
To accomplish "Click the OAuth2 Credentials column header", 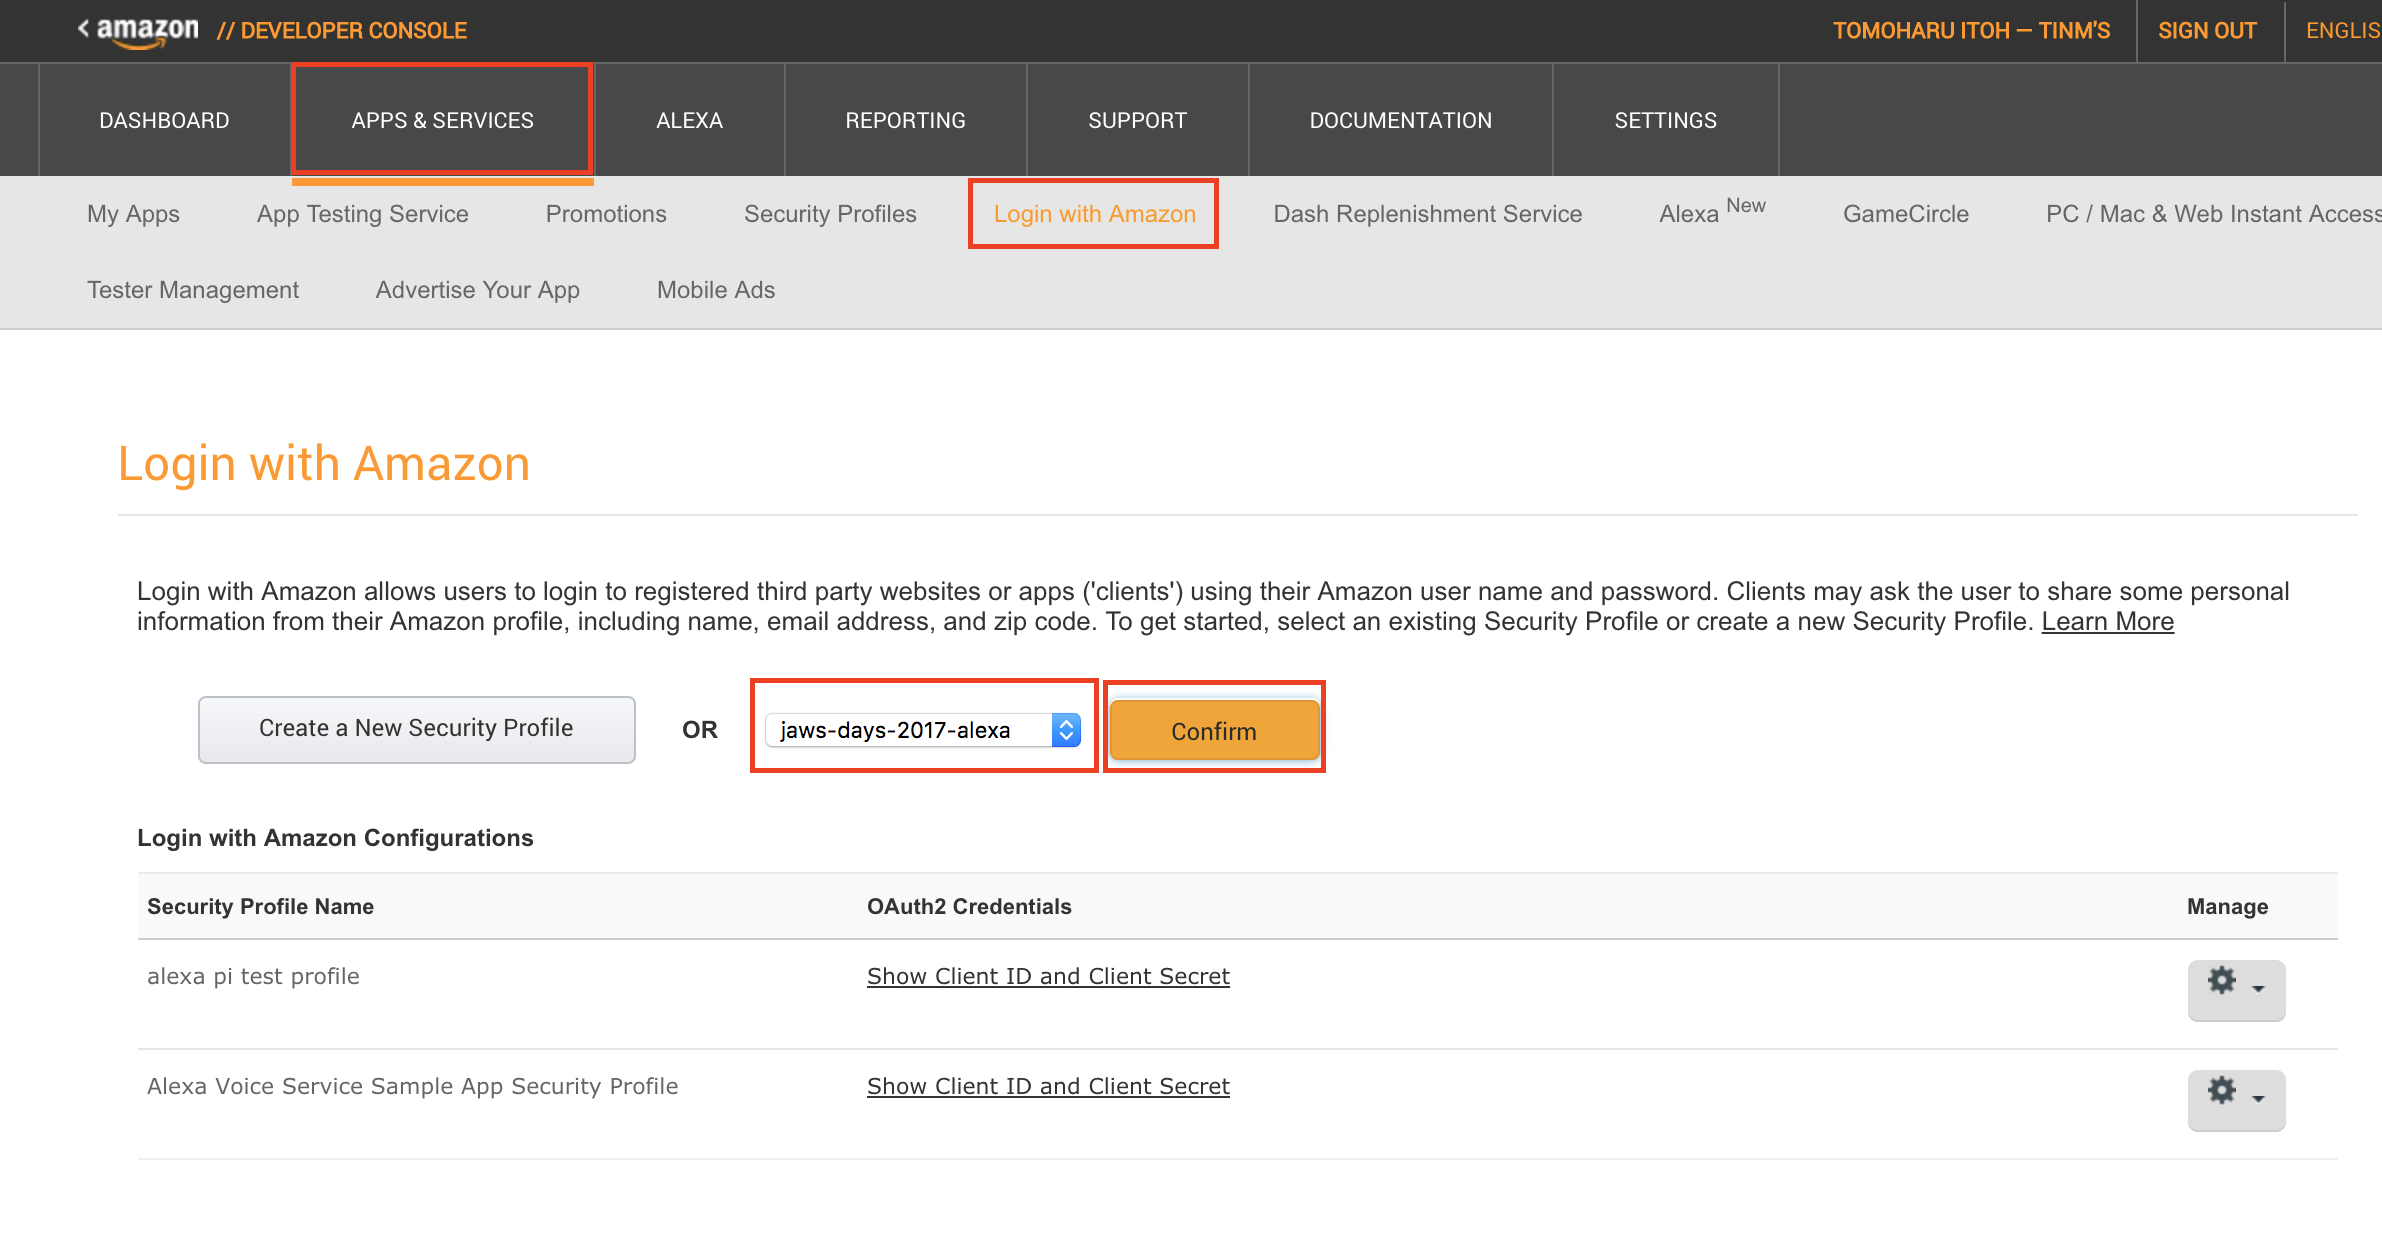I will pyautogui.click(x=969, y=906).
